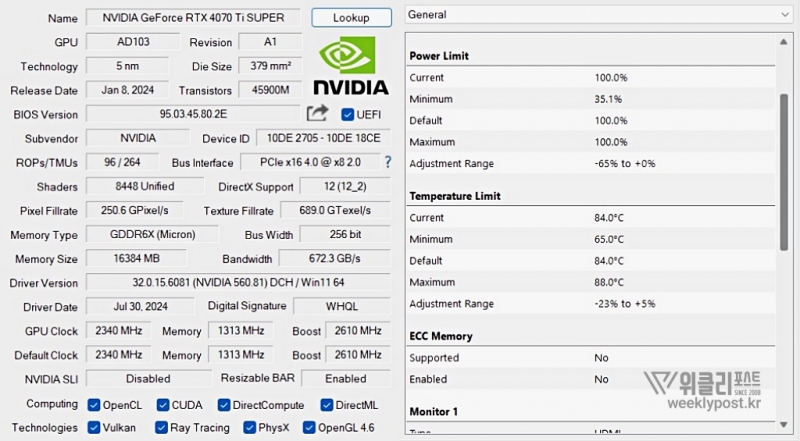The image size is (800, 441).
Task: Click the Power Limit Adjustment Range -65% to +0%
Action: [625, 164]
